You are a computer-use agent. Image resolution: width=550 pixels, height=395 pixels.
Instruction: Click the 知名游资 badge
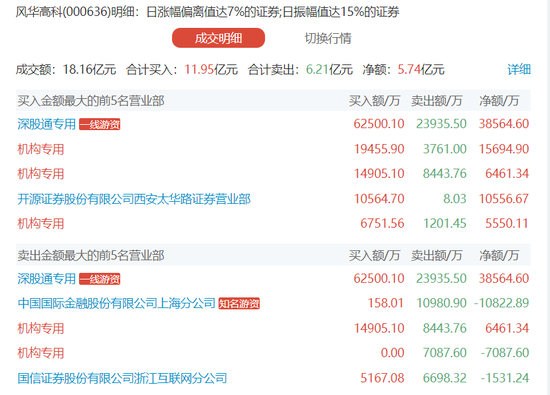239,303
